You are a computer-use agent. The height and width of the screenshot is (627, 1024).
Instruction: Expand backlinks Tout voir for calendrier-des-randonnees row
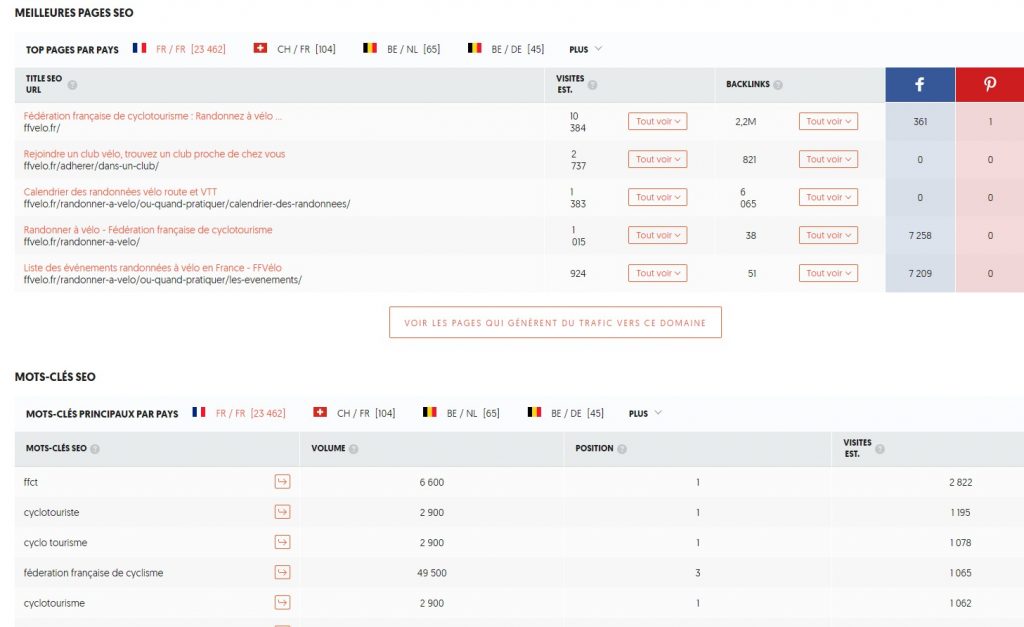(x=828, y=197)
